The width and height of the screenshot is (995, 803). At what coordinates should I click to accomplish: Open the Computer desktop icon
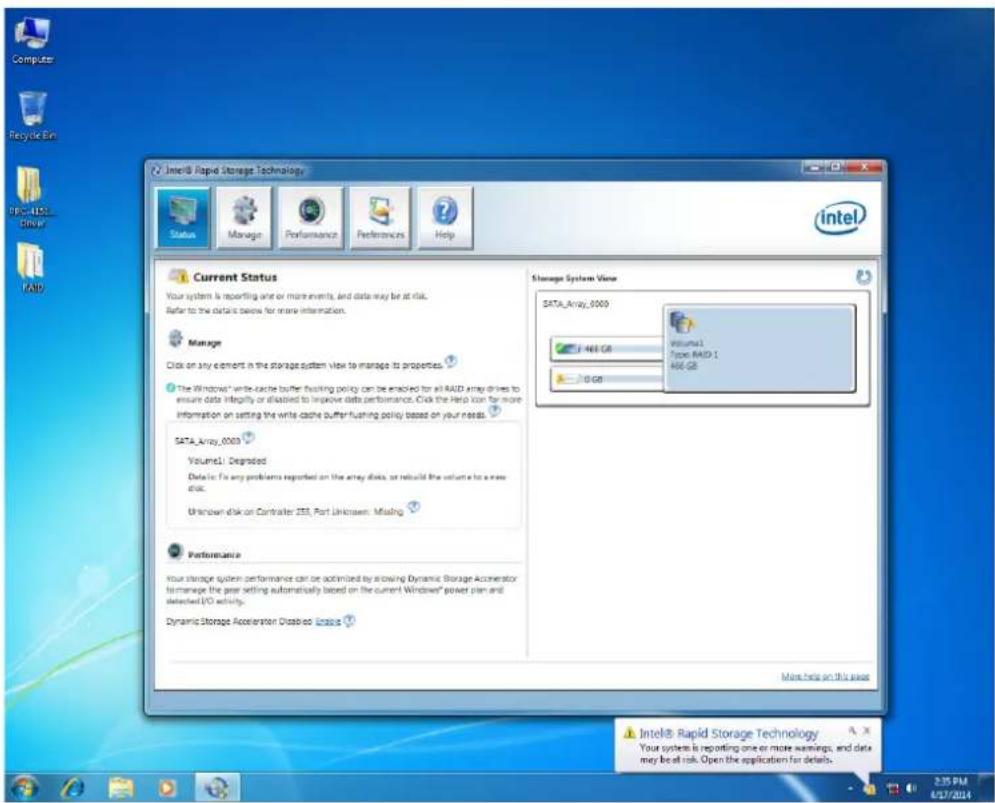[x=32, y=41]
